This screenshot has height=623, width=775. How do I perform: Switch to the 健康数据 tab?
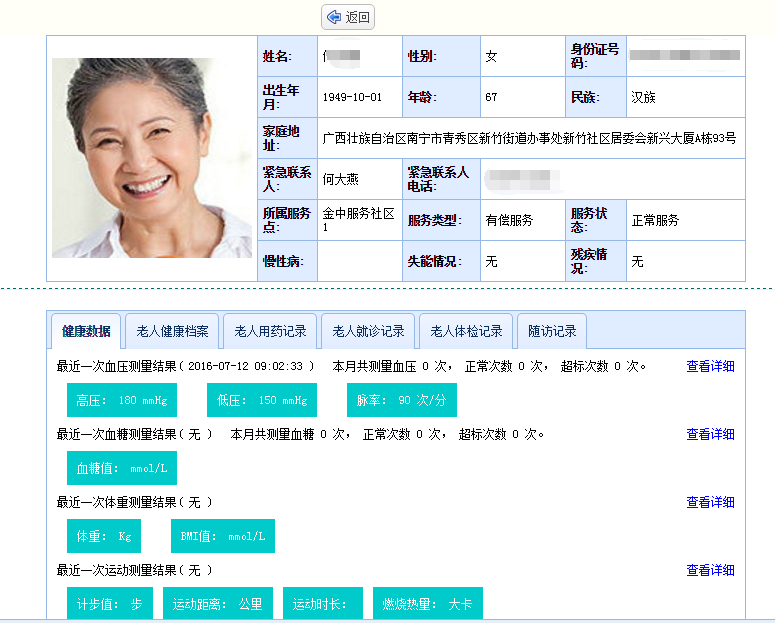(x=86, y=331)
